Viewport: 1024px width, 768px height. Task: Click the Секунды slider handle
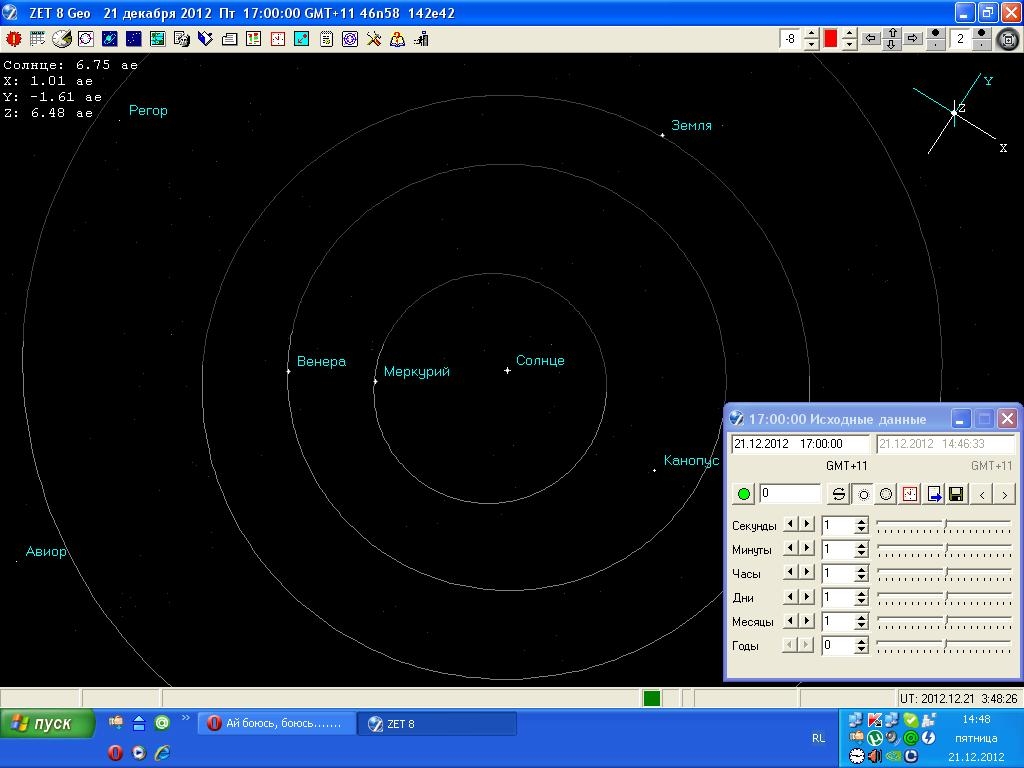tap(945, 524)
